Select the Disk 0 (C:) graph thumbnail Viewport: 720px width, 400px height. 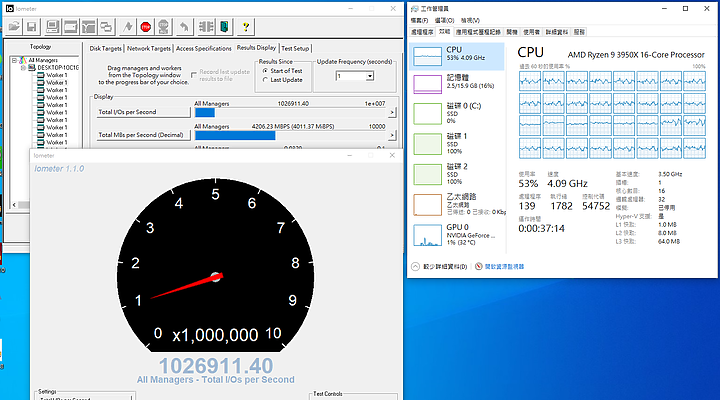tap(428, 113)
